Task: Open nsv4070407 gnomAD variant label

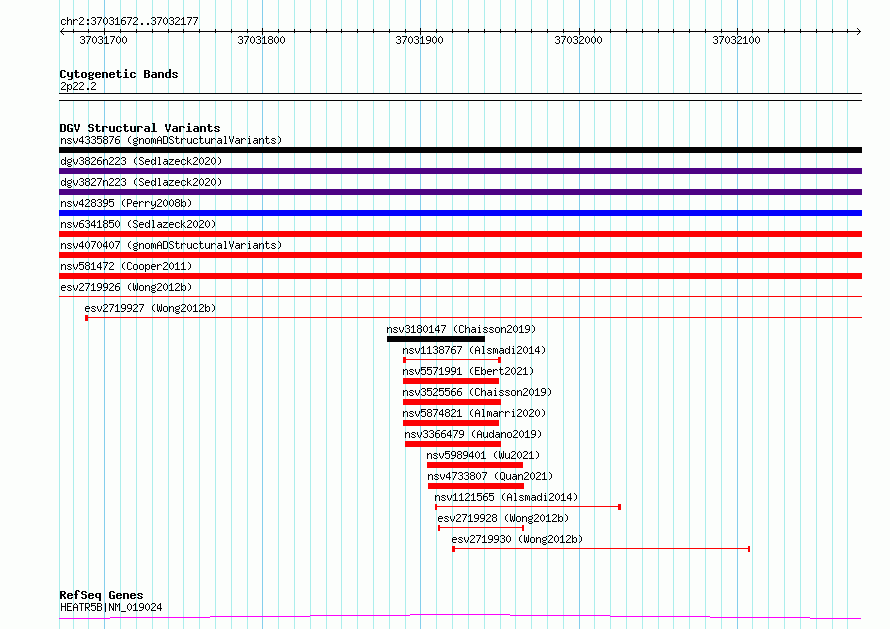Action: click(171, 245)
